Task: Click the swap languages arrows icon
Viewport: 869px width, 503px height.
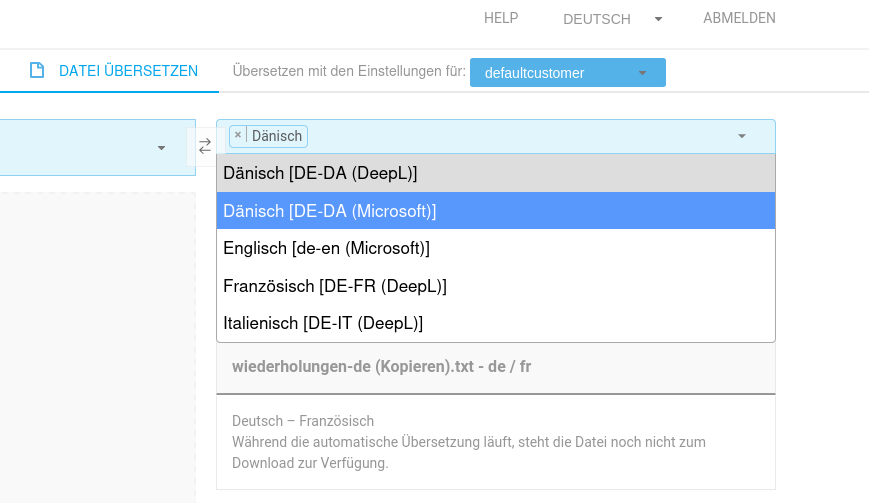Action: pyautogui.click(x=205, y=146)
